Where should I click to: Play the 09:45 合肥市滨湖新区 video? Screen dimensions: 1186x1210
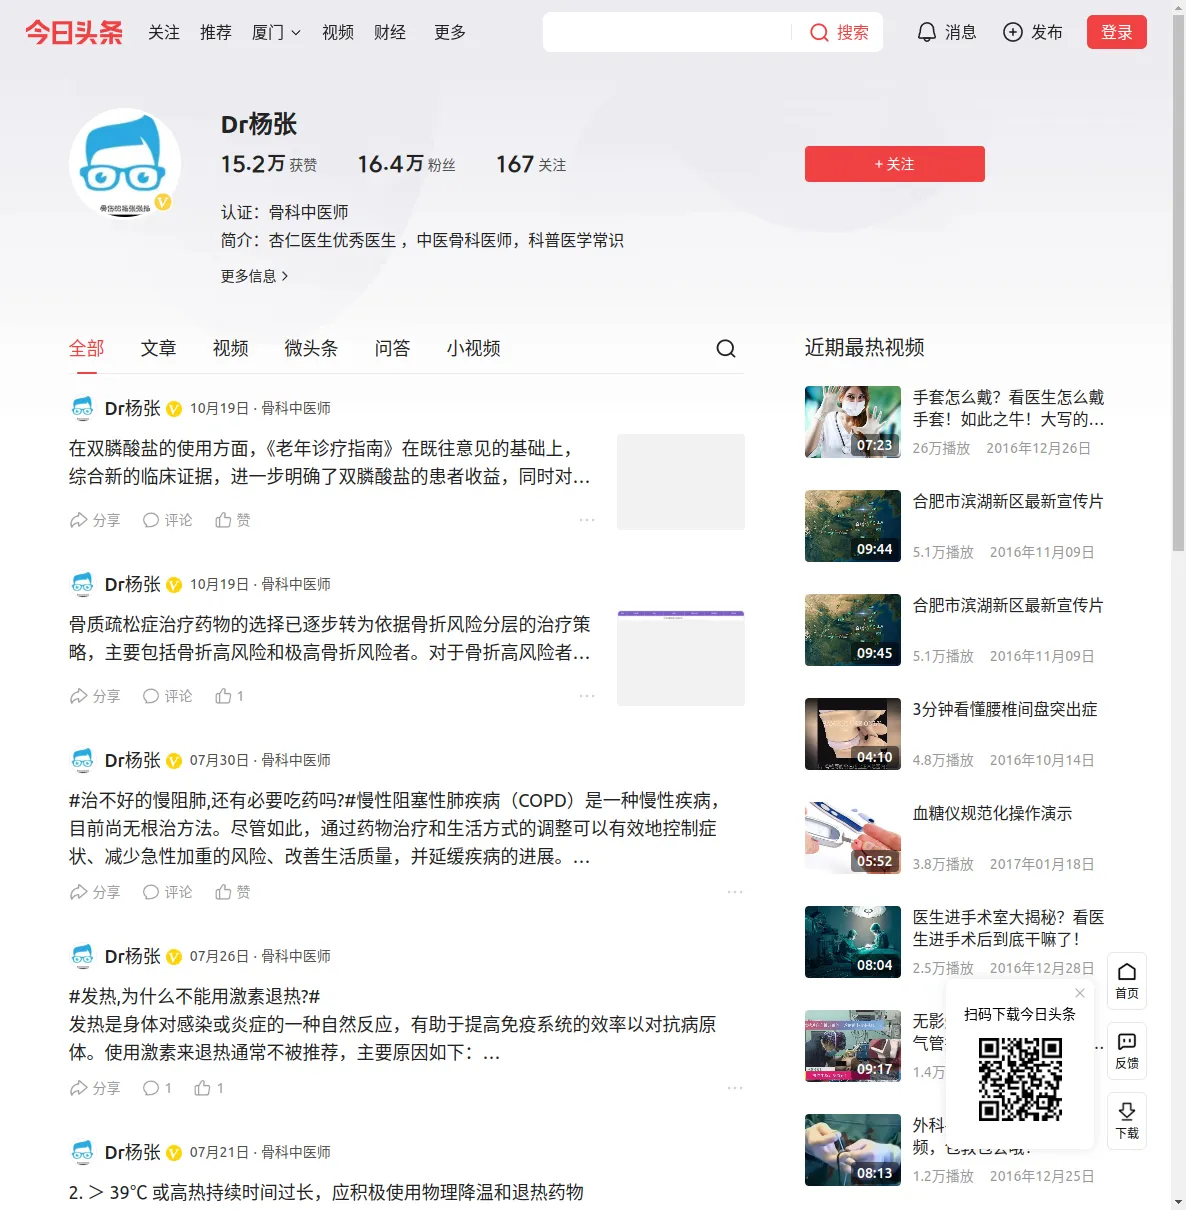[853, 630]
